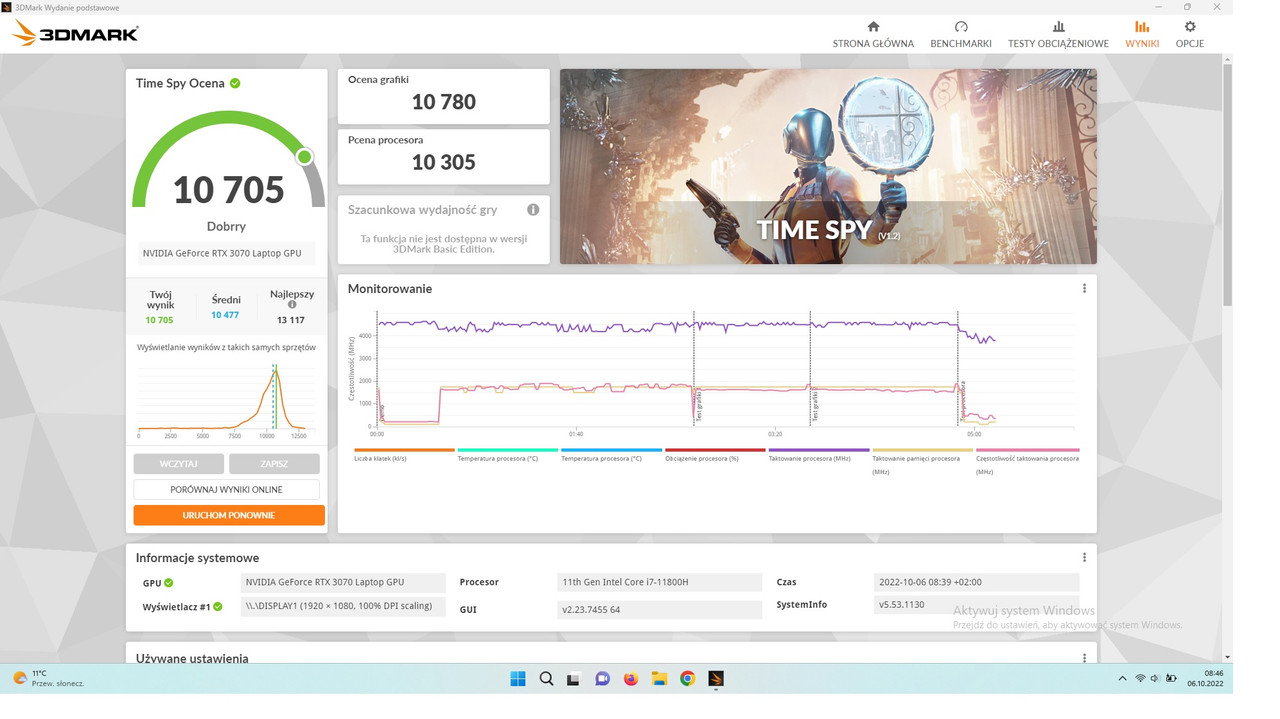Click the Wi-Fi network tray icon

pyautogui.click(x=1140, y=679)
